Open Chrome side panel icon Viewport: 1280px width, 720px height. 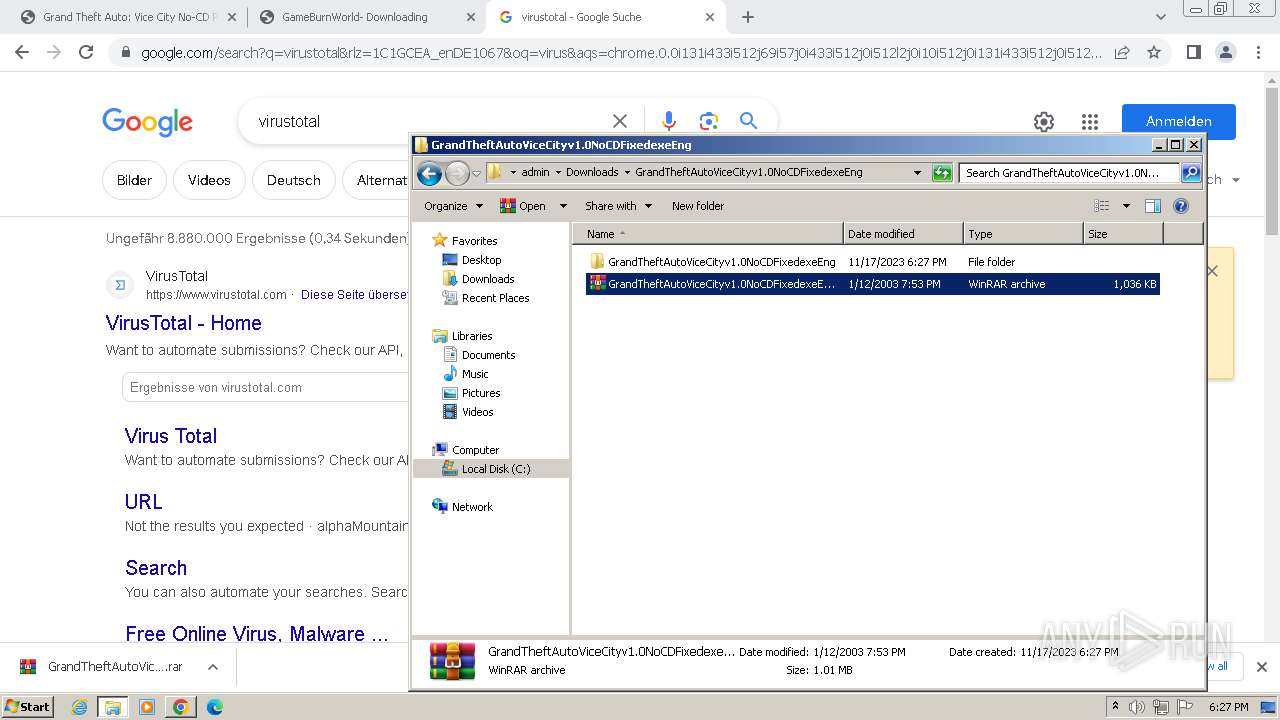[1193, 52]
